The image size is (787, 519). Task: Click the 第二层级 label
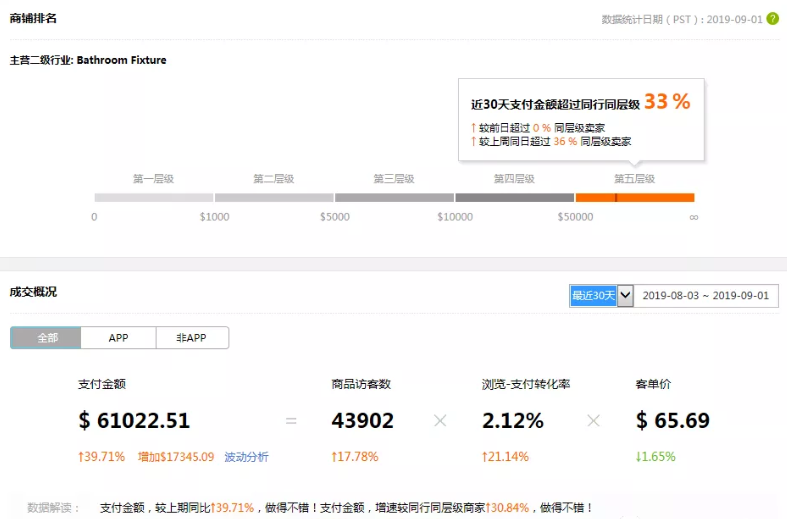(x=274, y=179)
